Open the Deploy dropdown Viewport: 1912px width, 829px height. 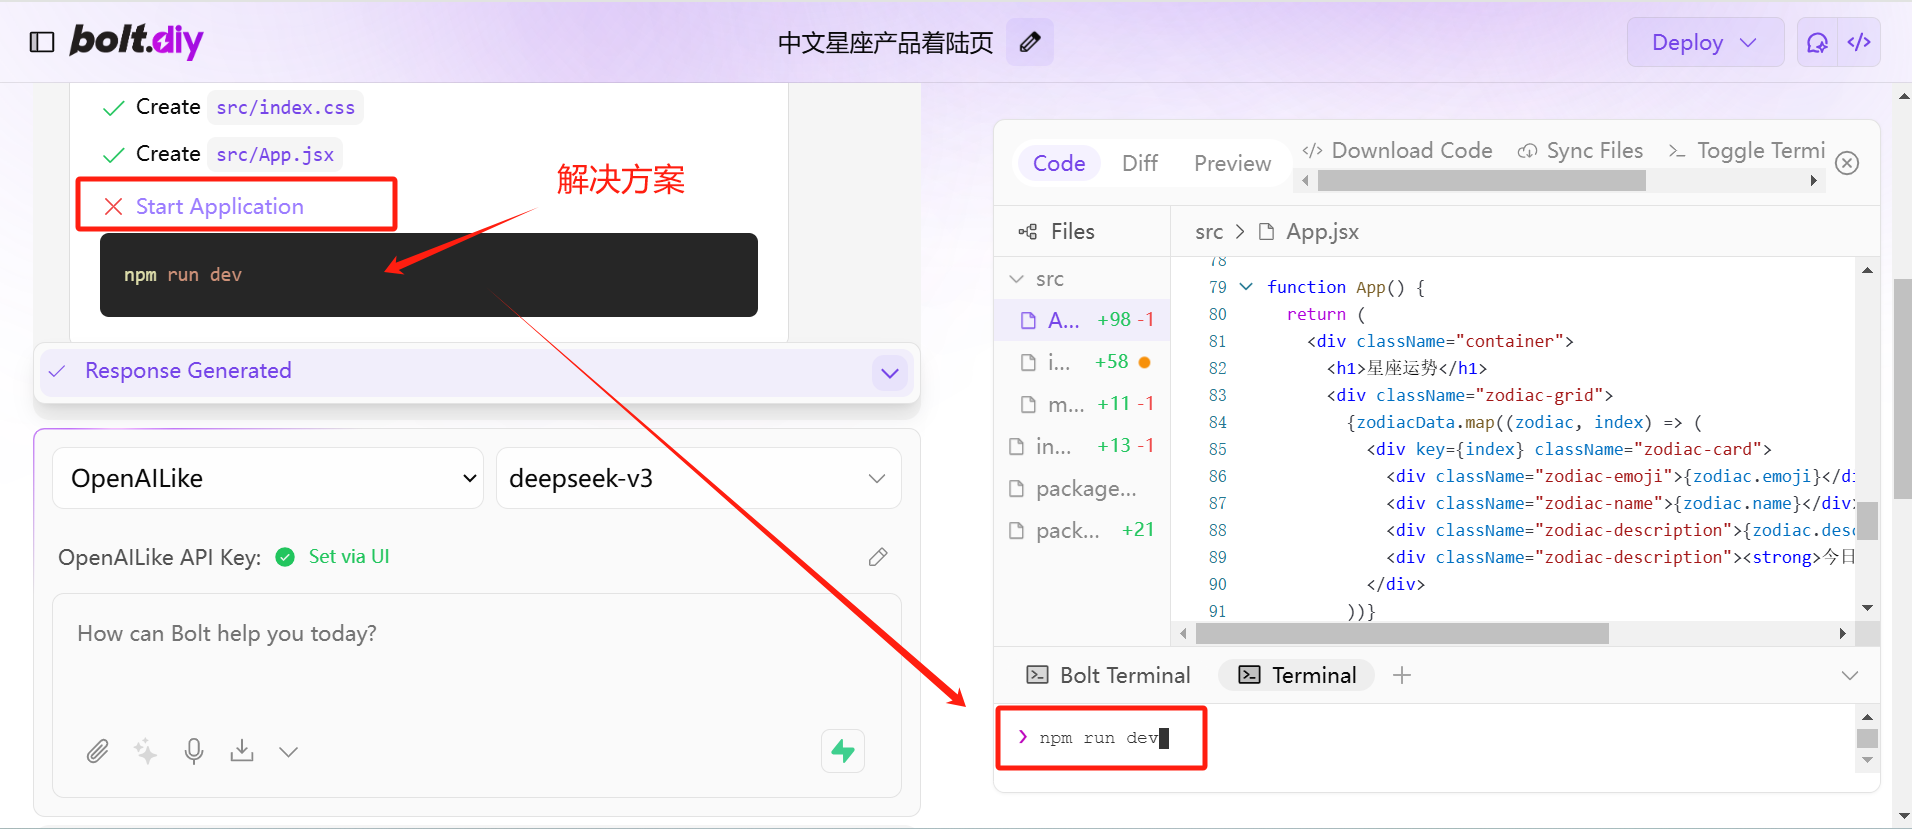(x=1705, y=42)
